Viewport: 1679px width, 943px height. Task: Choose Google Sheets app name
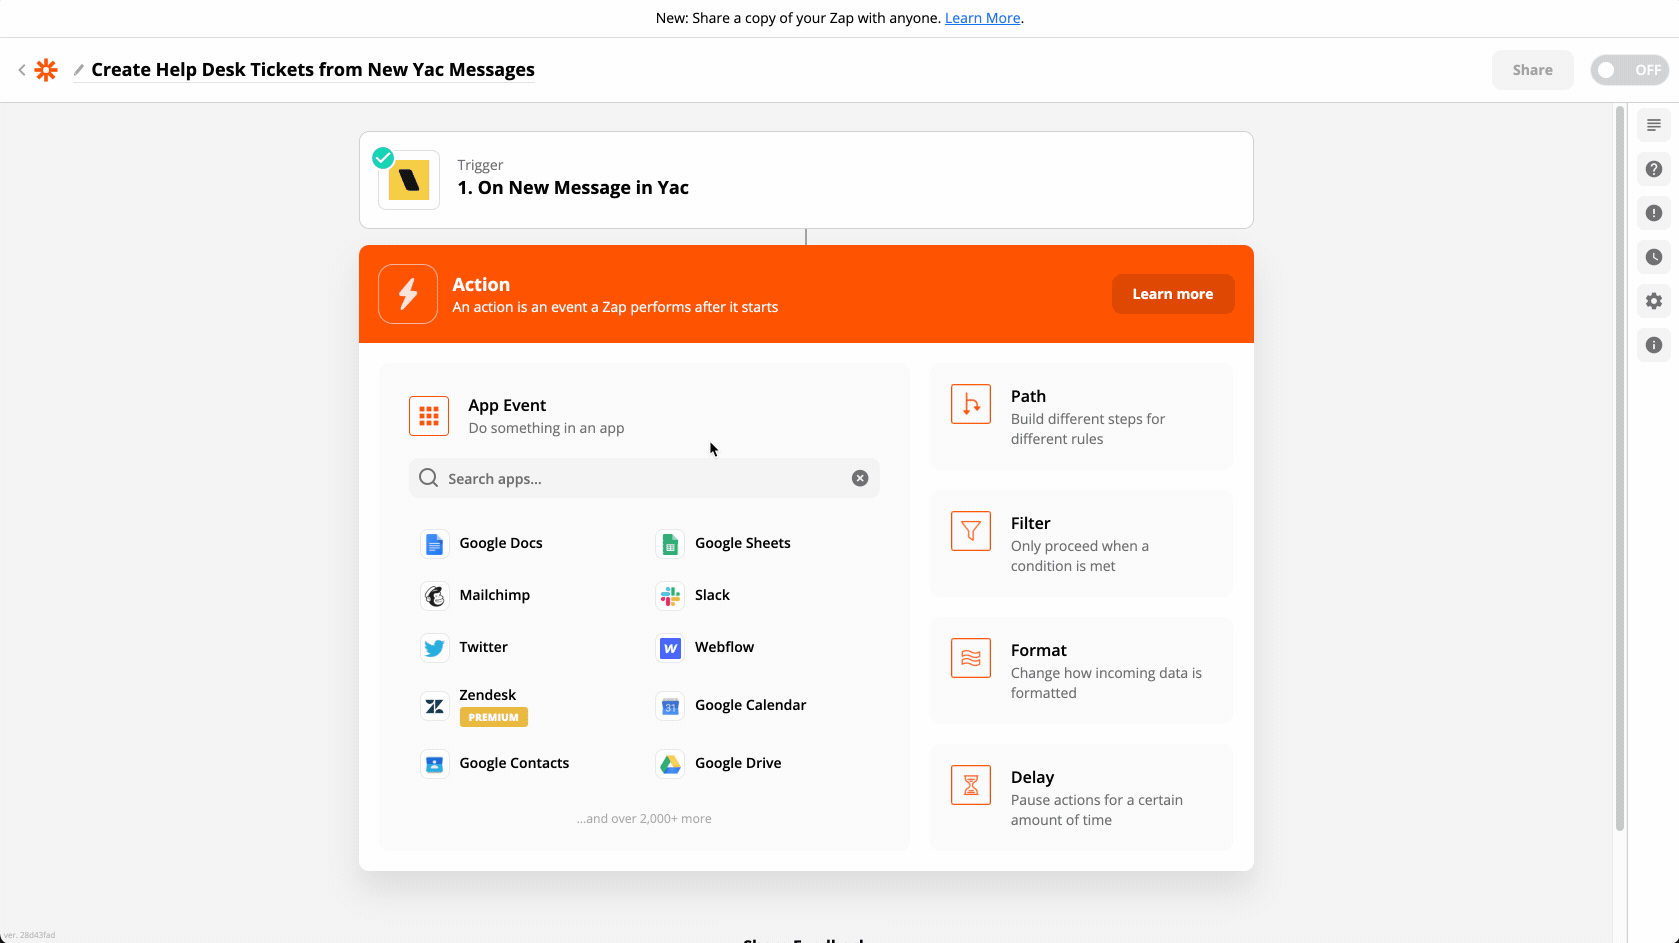(x=742, y=543)
